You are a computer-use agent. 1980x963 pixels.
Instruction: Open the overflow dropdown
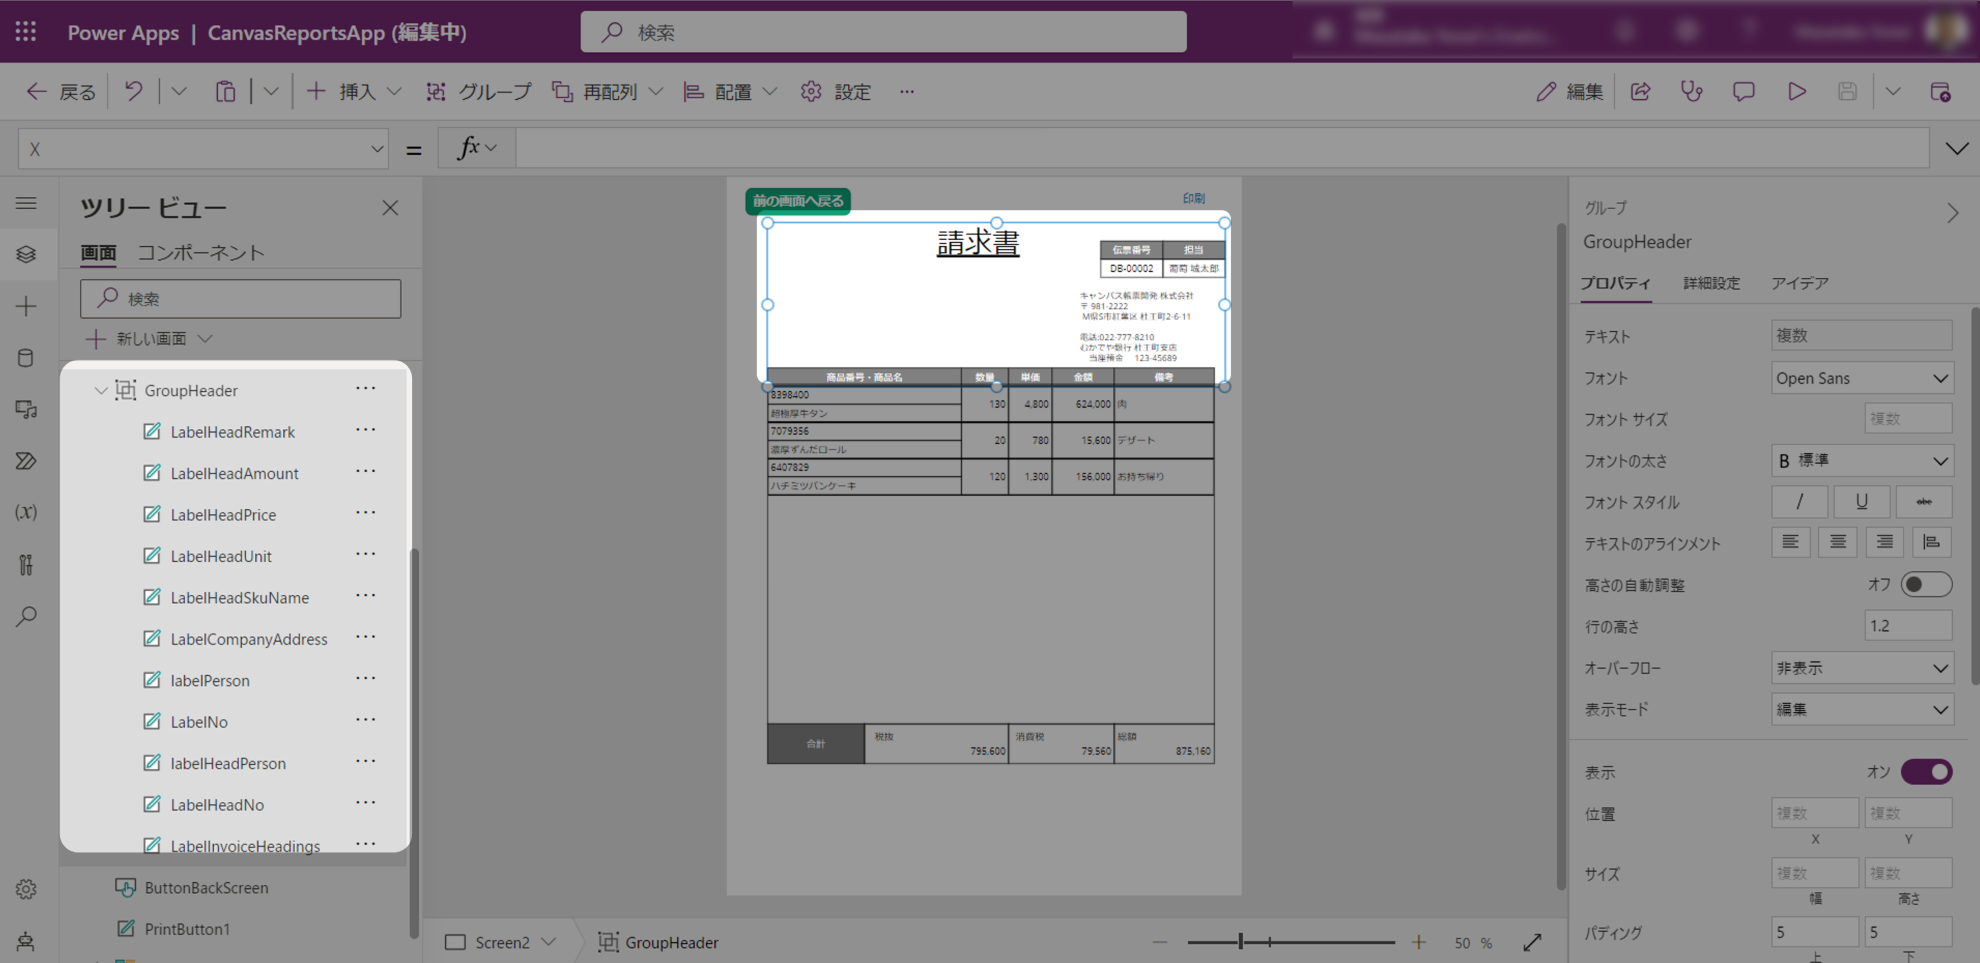pyautogui.click(x=1861, y=668)
